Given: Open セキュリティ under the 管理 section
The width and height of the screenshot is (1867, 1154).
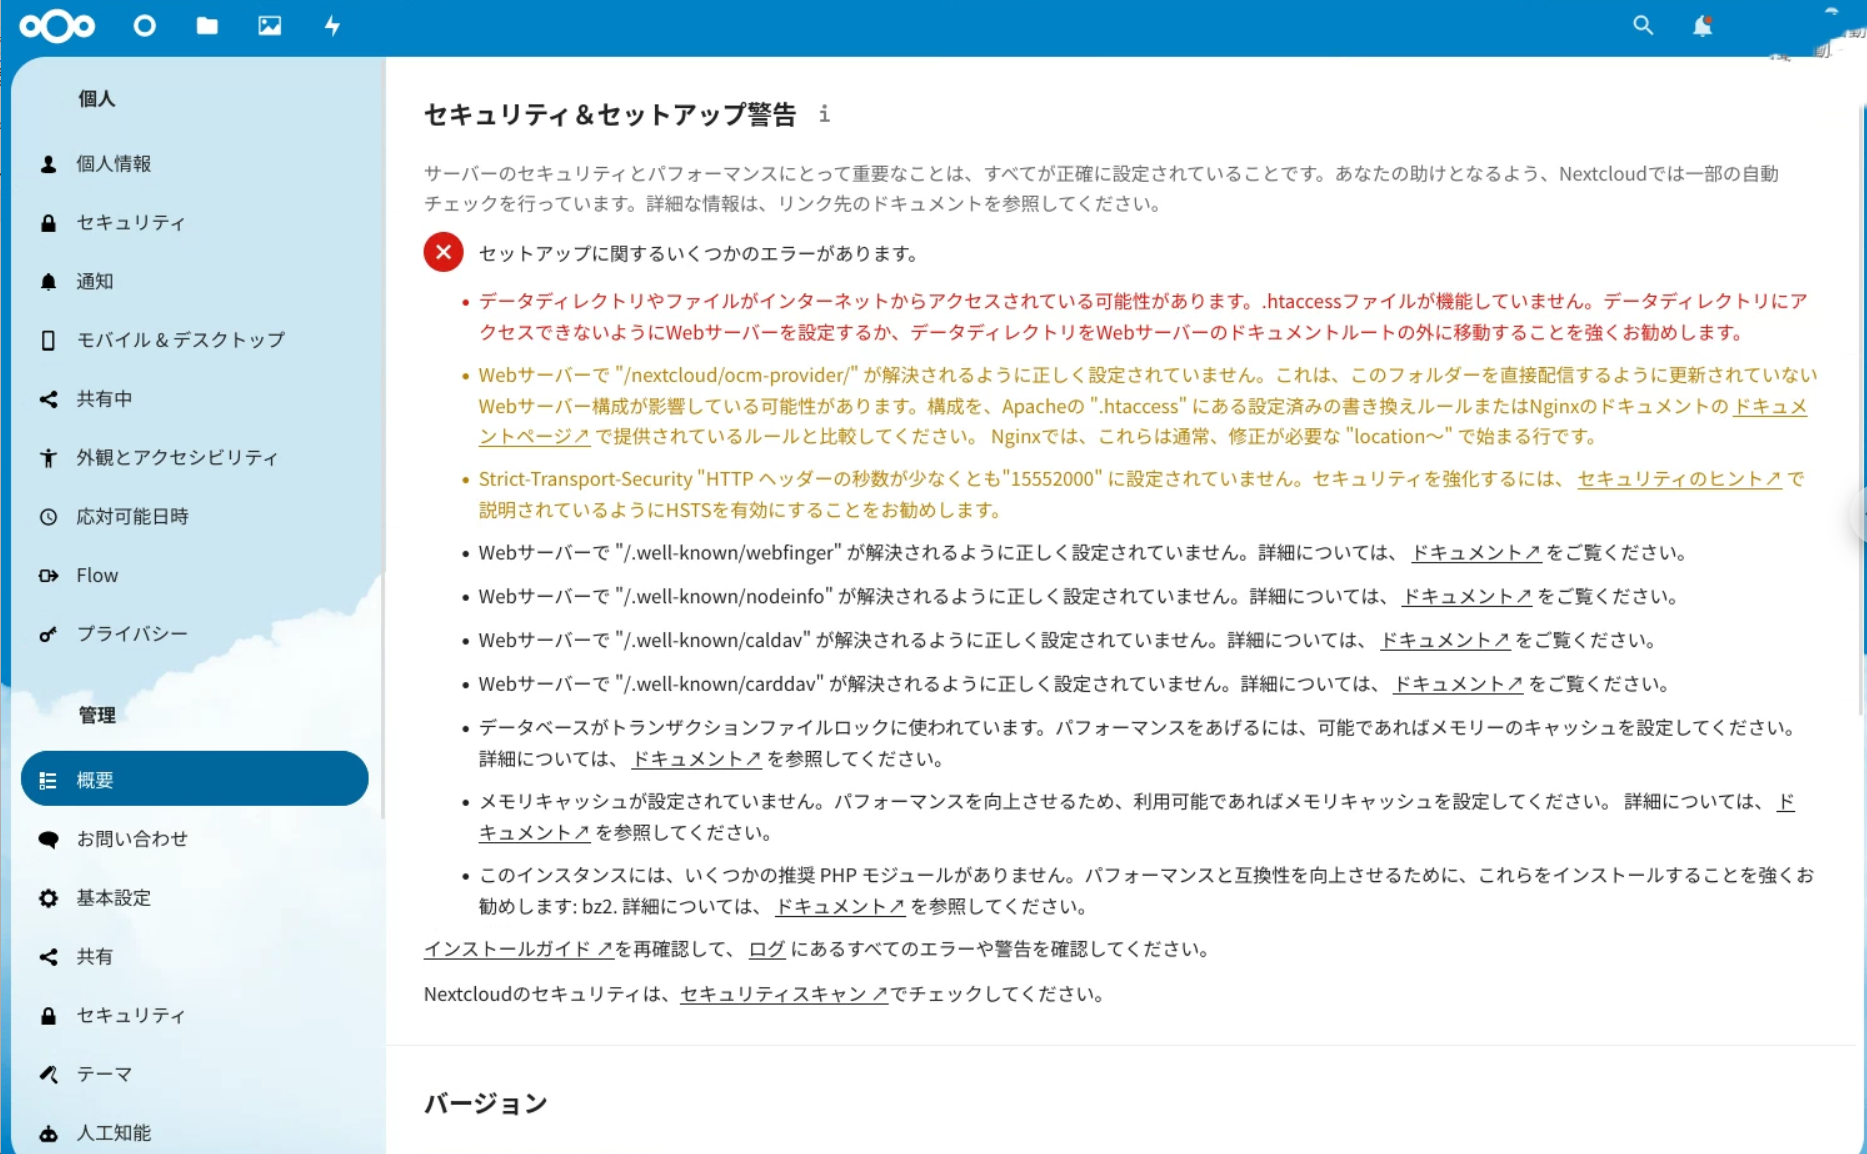Looking at the screenshot, I should [x=194, y=1016].
